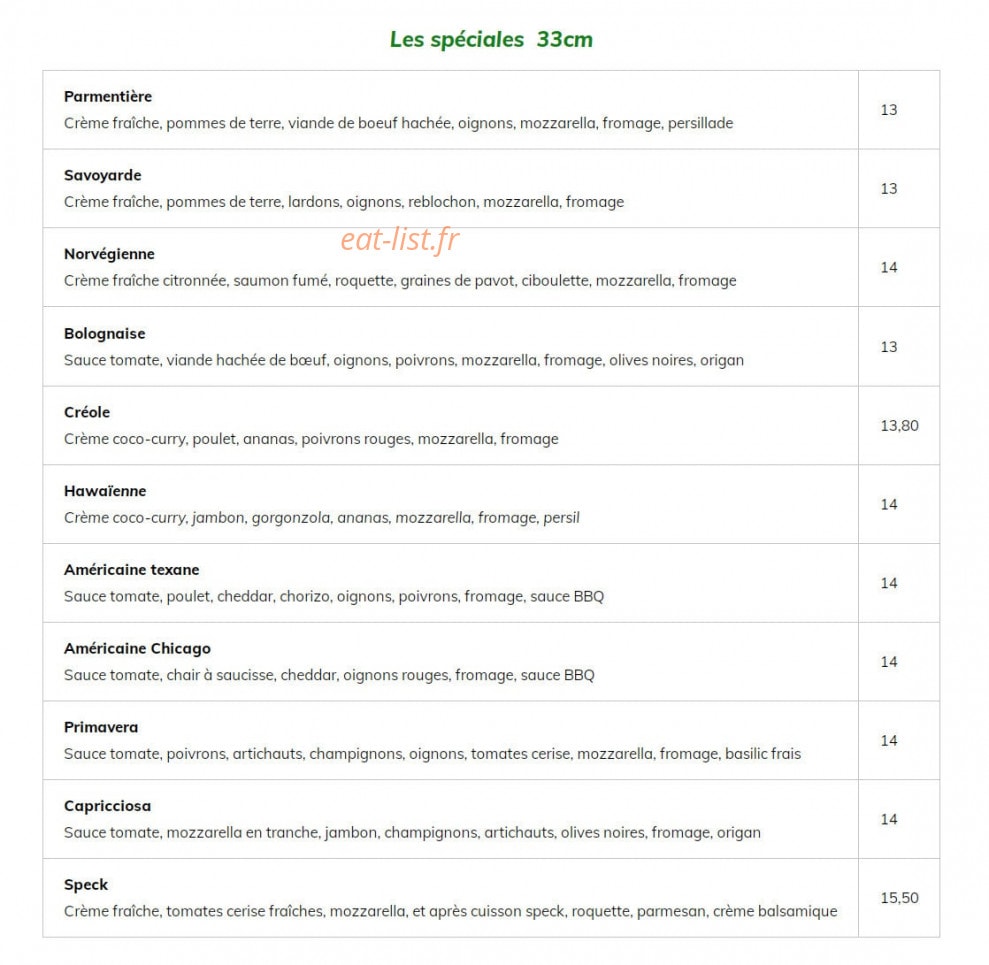Screen dimensions: 989x965
Task: Click the Parmentière price of 13
Action: [889, 110]
